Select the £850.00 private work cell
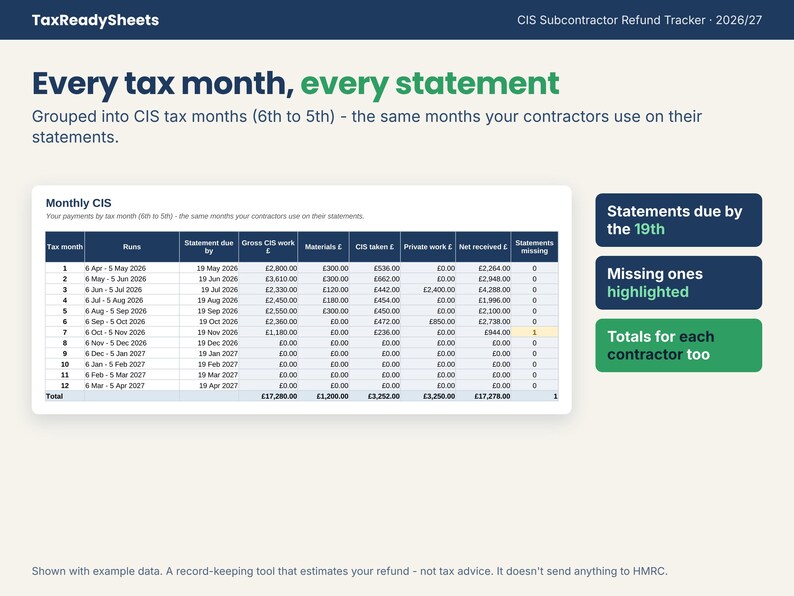 [x=427, y=322]
